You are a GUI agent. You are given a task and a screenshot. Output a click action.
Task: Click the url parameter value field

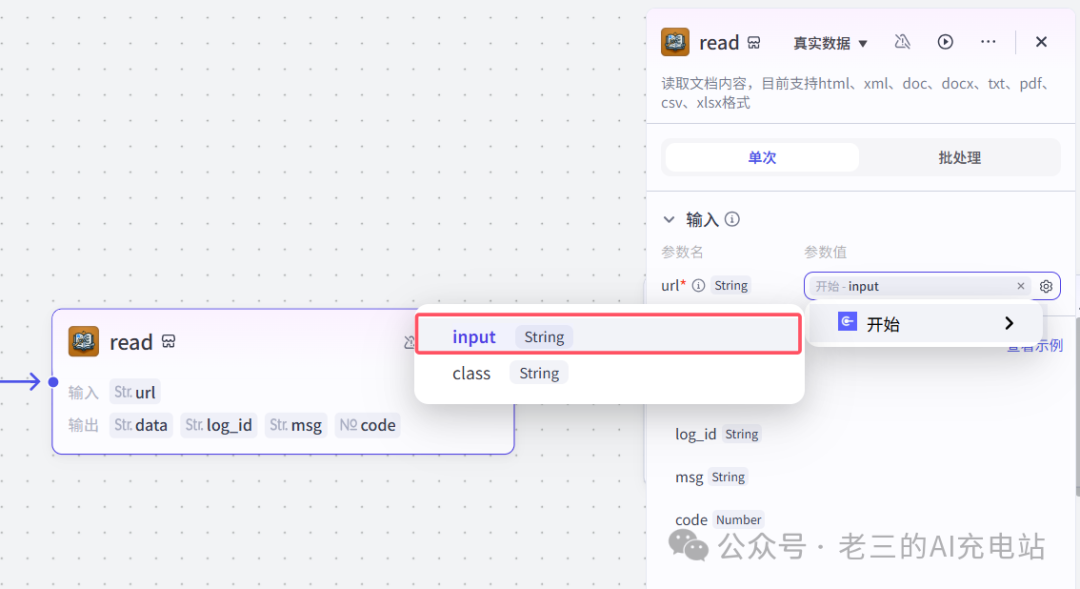(931, 286)
